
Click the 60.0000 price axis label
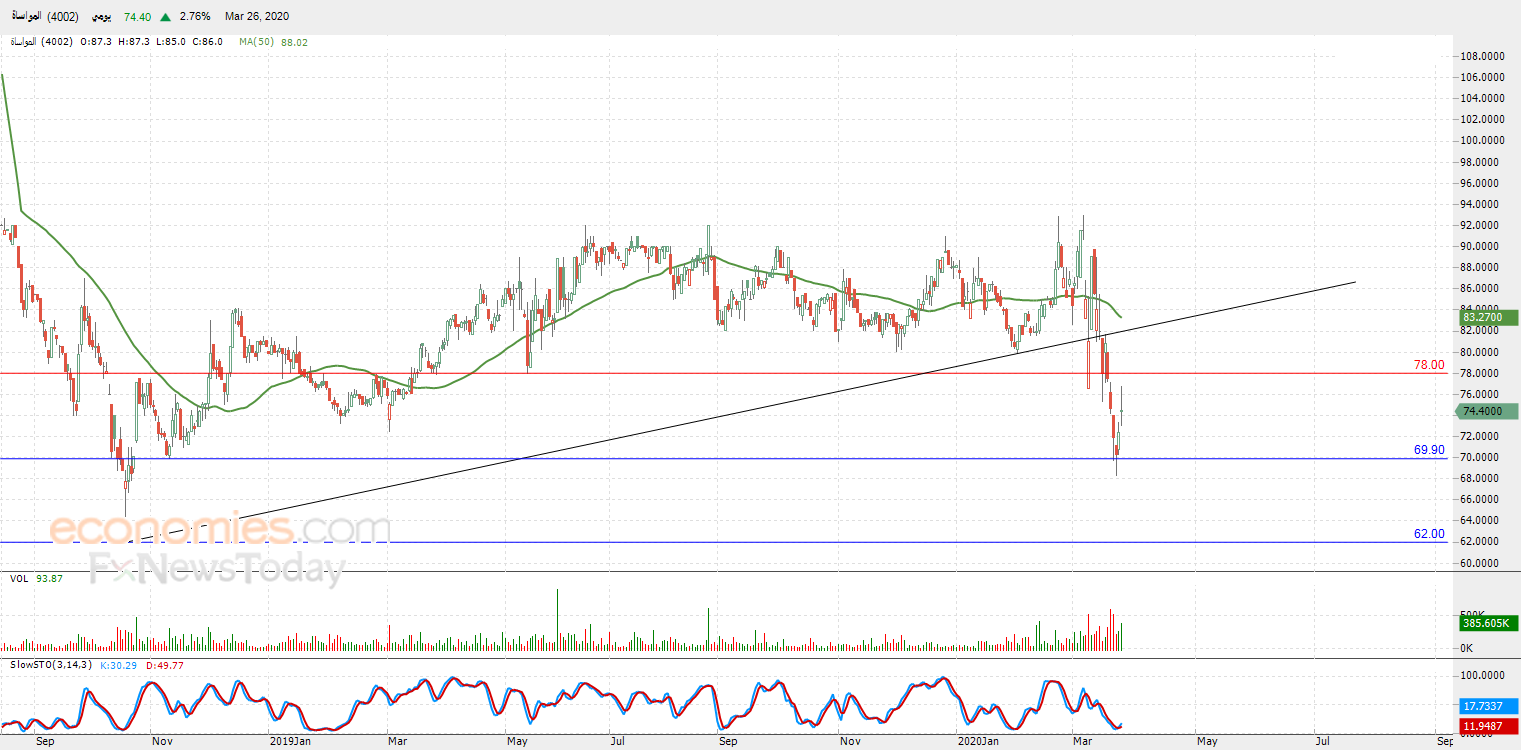tap(1481, 563)
